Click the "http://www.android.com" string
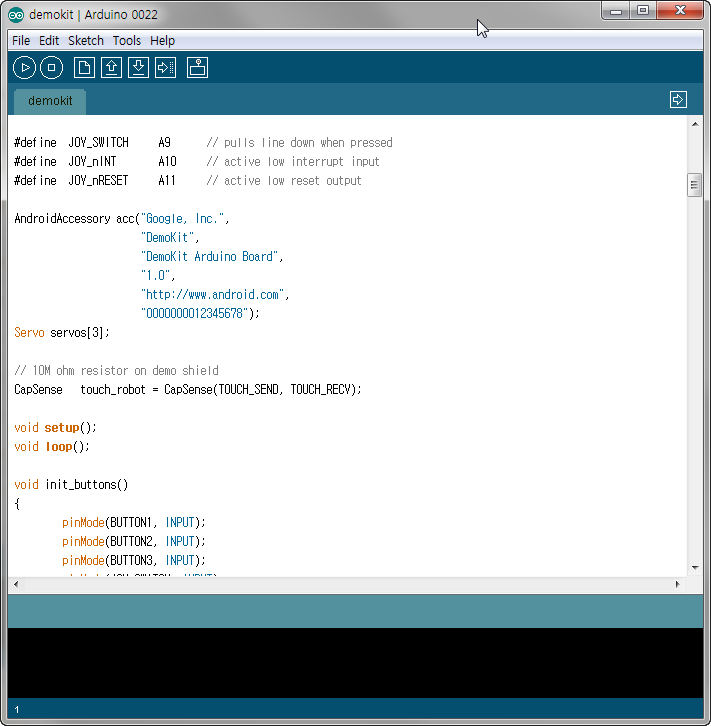 coord(212,294)
